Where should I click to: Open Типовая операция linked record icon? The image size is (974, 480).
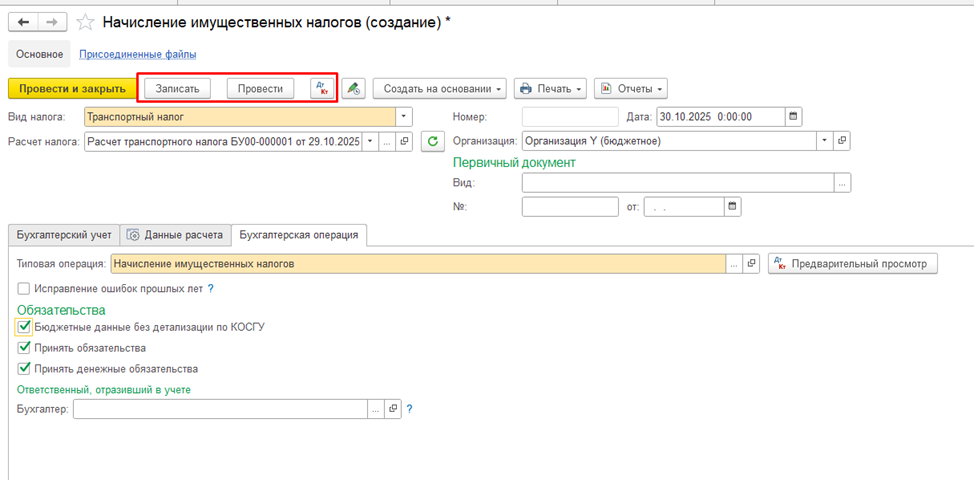click(x=751, y=264)
